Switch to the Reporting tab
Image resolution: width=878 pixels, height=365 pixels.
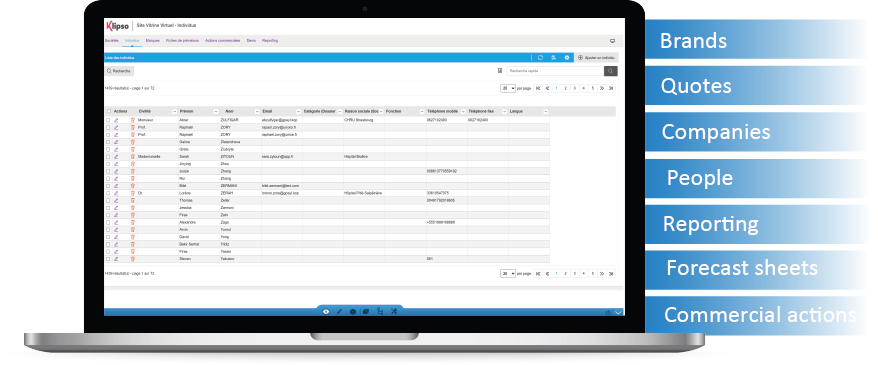(x=269, y=41)
